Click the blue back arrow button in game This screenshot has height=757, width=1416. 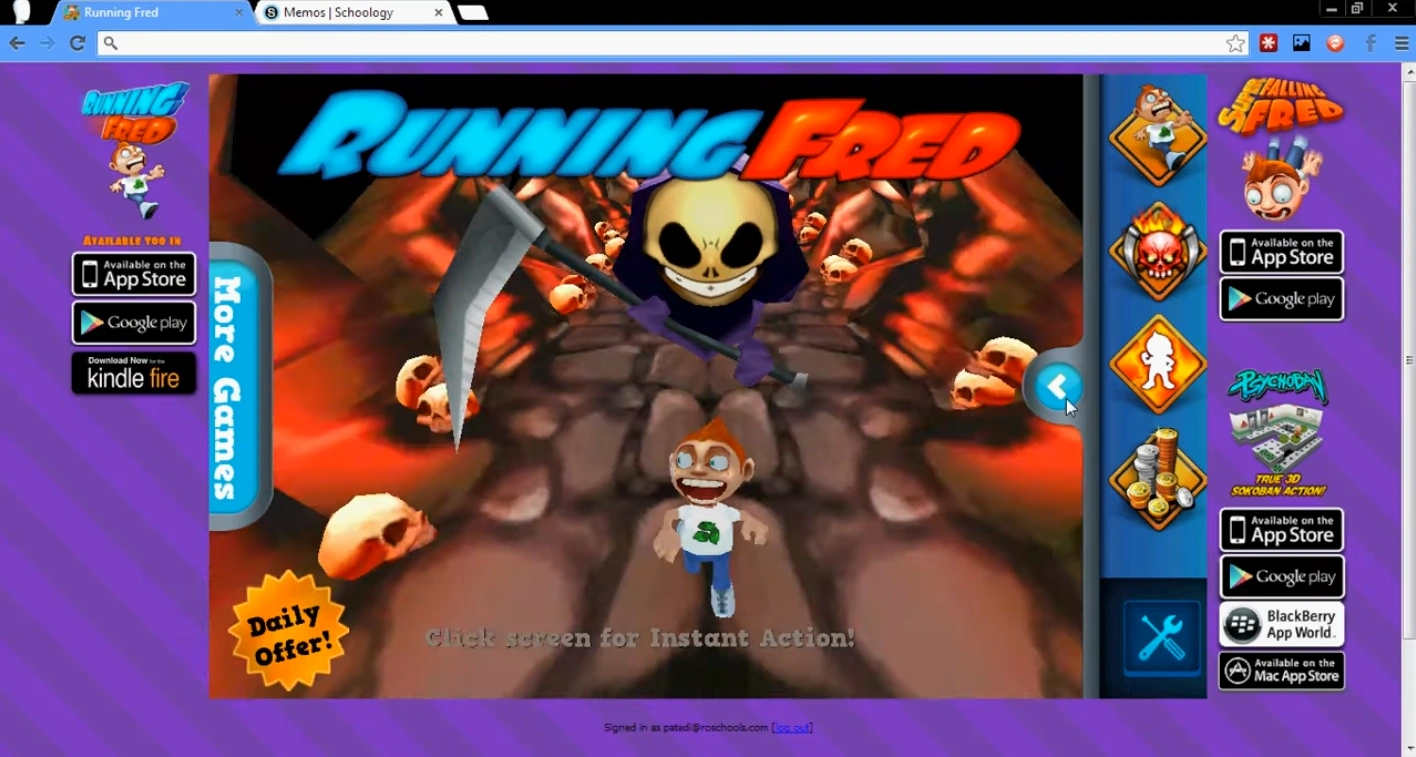coord(1058,387)
